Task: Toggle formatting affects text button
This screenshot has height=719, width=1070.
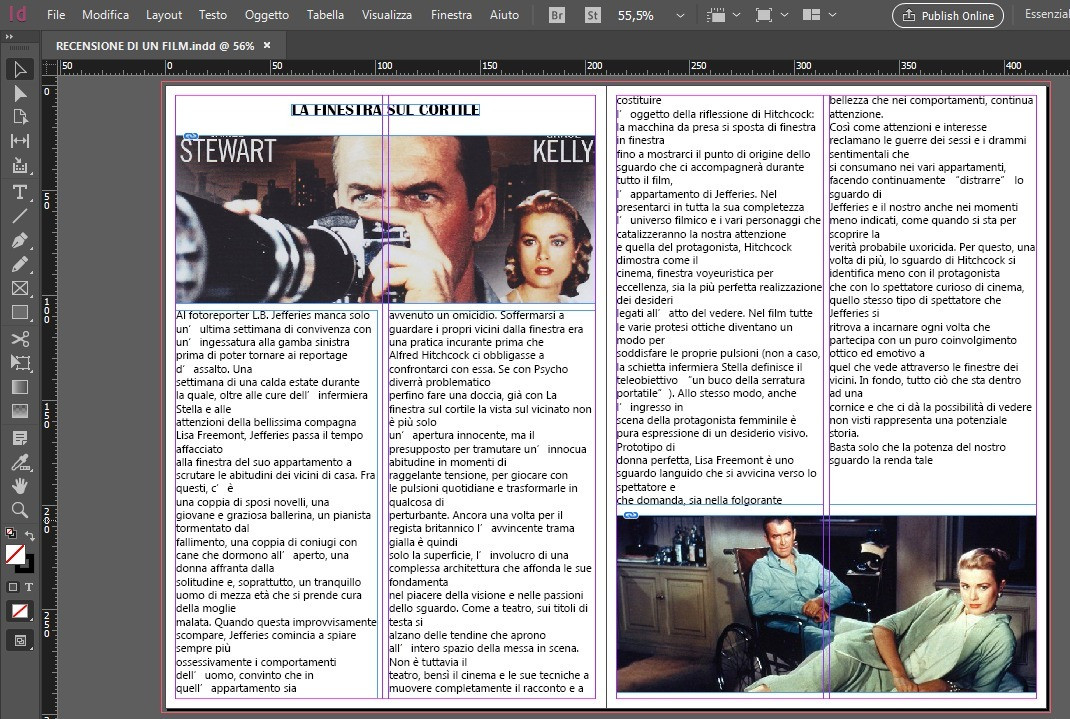Action: (29, 587)
